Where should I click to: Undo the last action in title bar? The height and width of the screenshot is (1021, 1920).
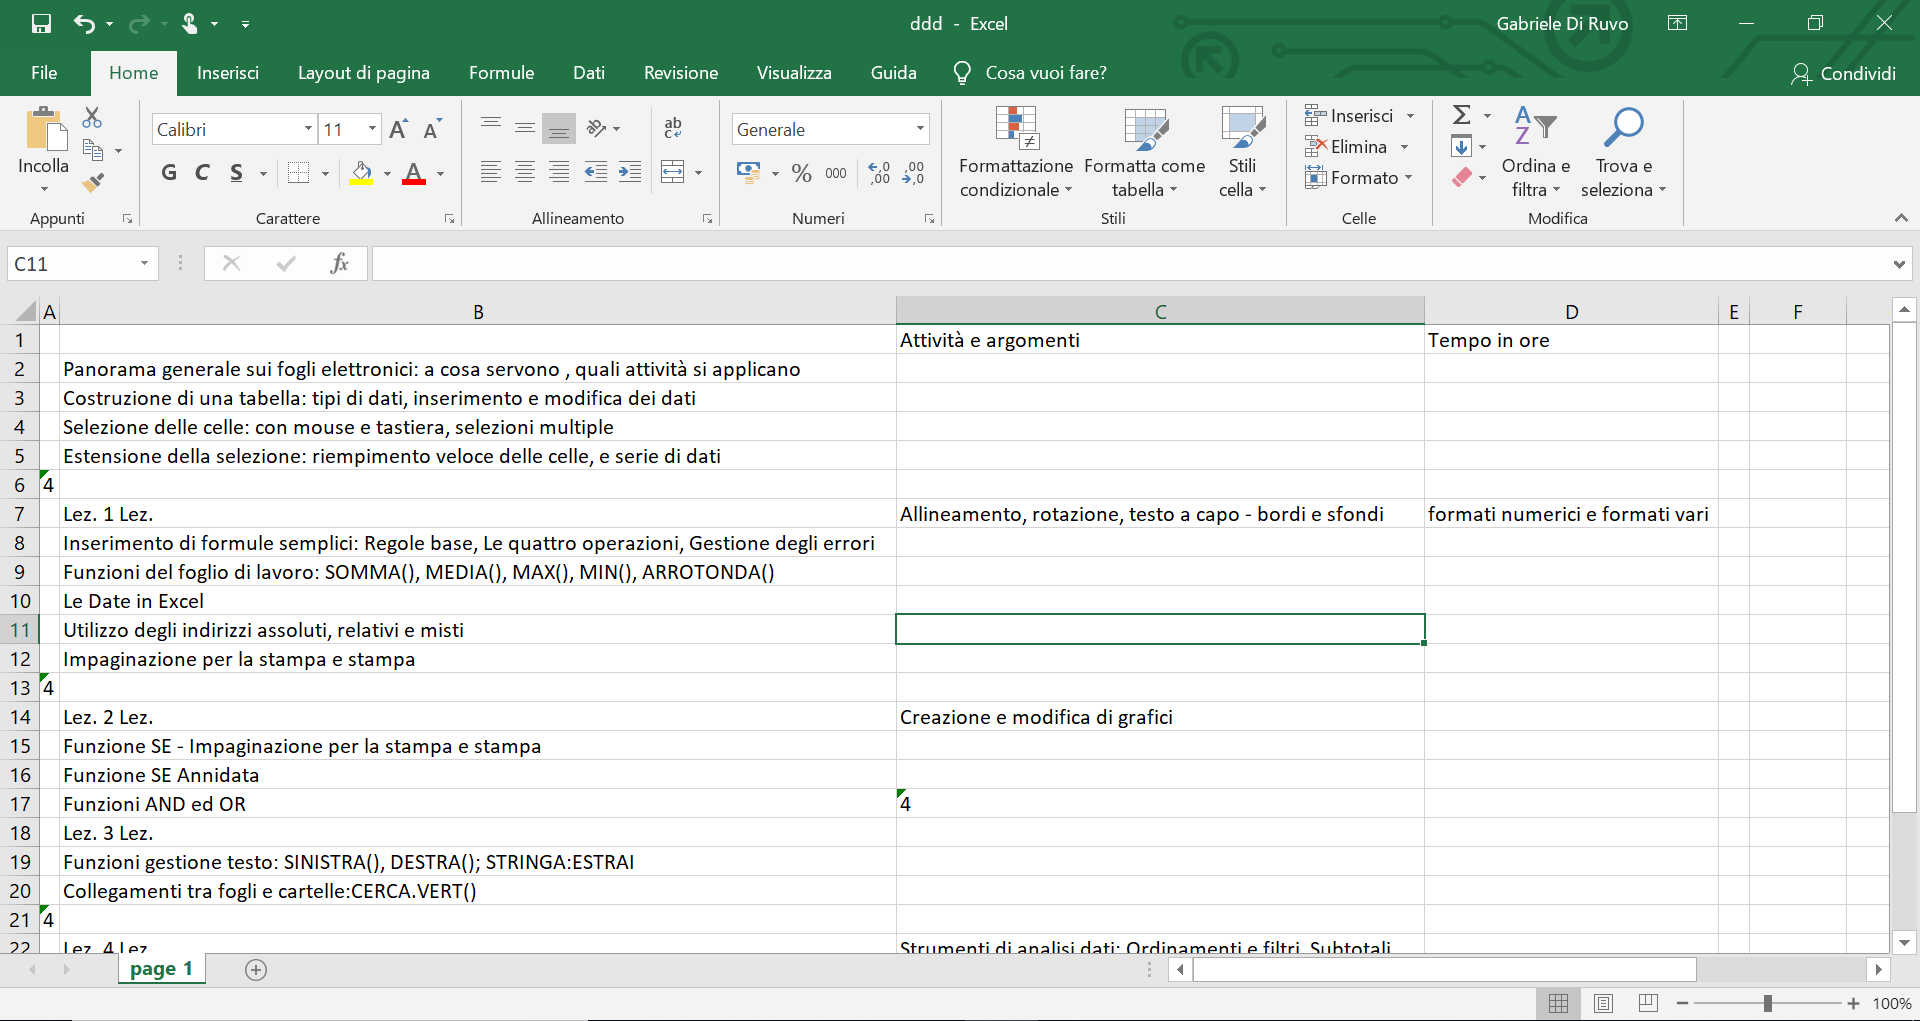pyautogui.click(x=85, y=23)
